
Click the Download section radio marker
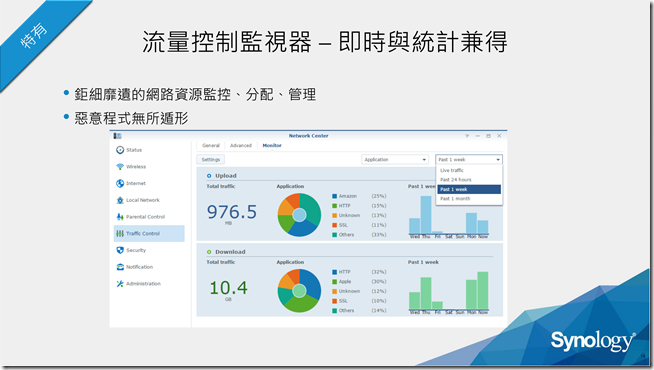(x=209, y=252)
